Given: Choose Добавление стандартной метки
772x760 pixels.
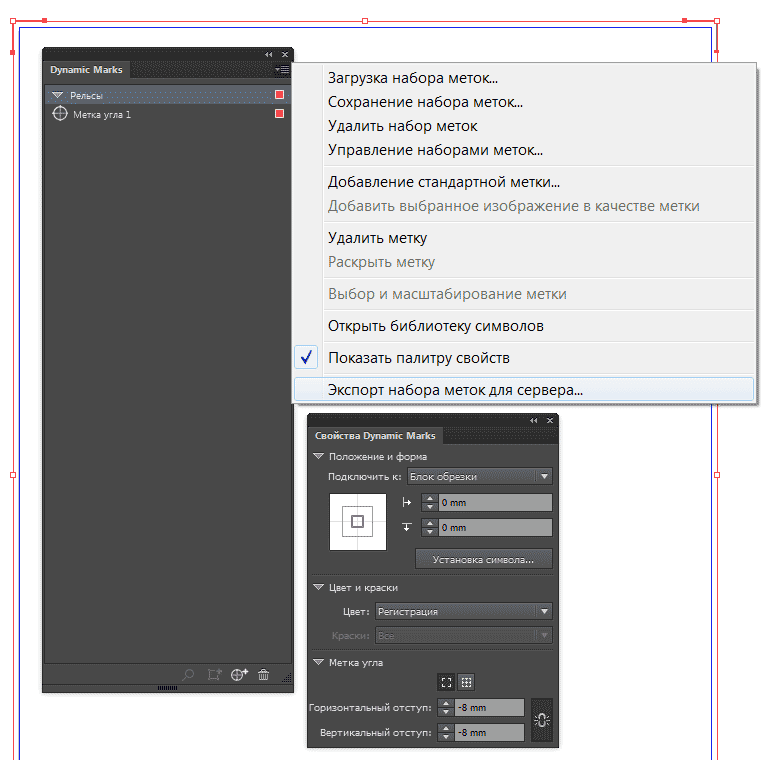Looking at the screenshot, I should pyautogui.click(x=523, y=182).
